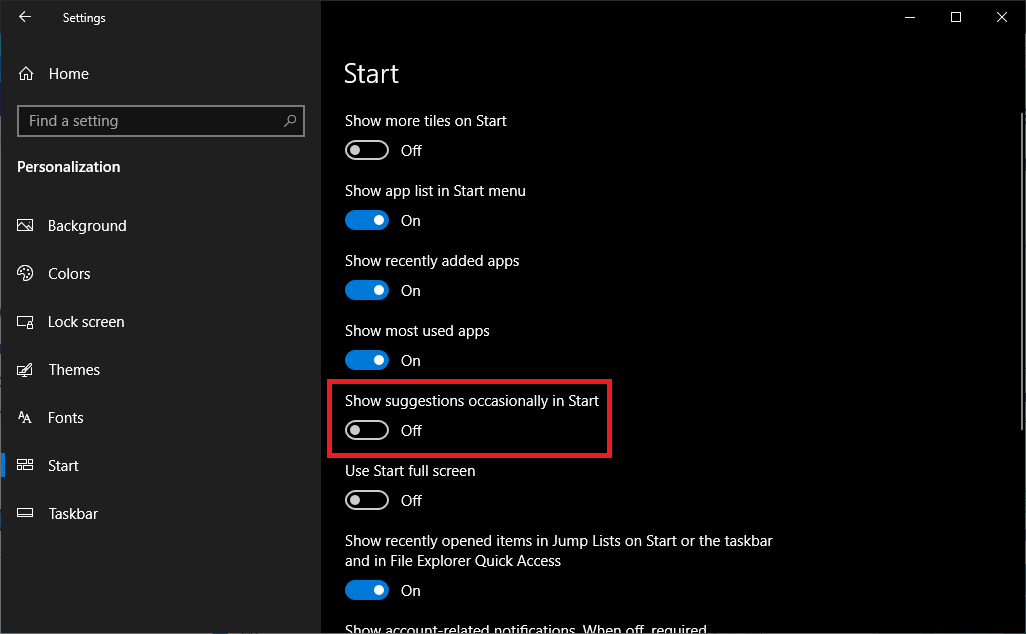
Task: Click the search magnifier icon
Action: click(290, 121)
